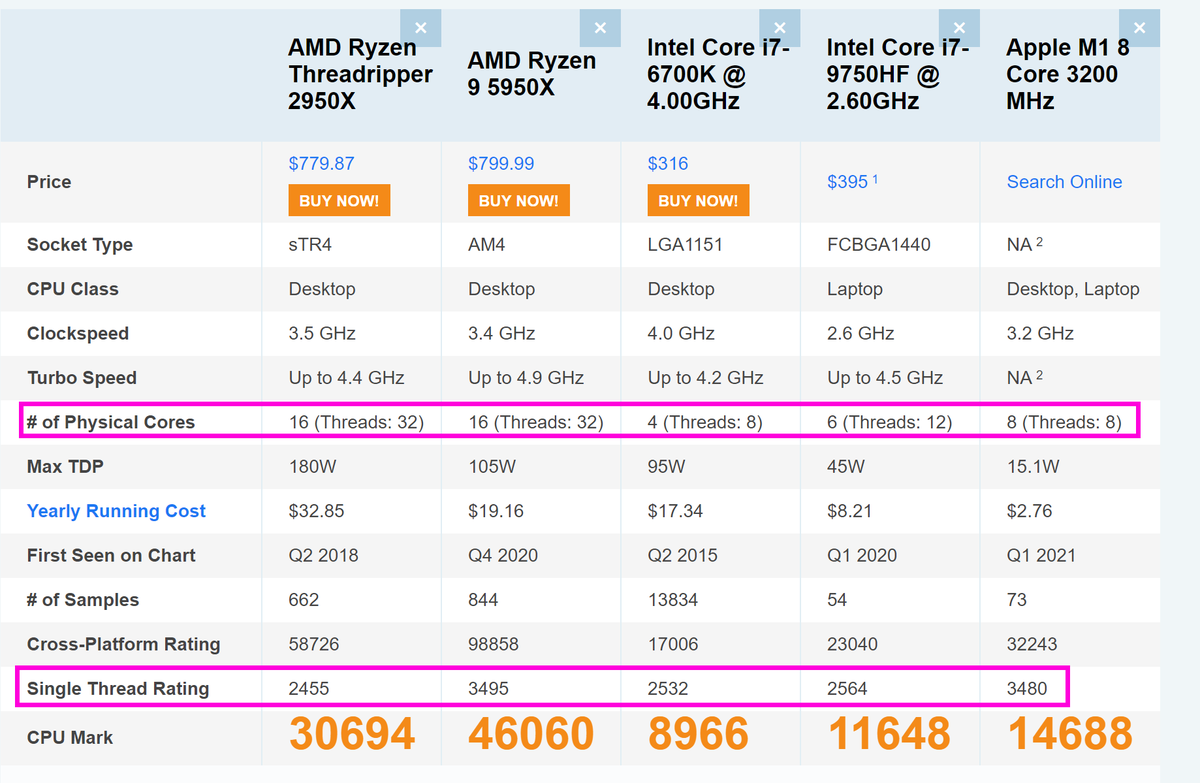1200x783 pixels.
Task: Click CPU Class Desktop, Laptop cell
Action: click(x=1073, y=289)
